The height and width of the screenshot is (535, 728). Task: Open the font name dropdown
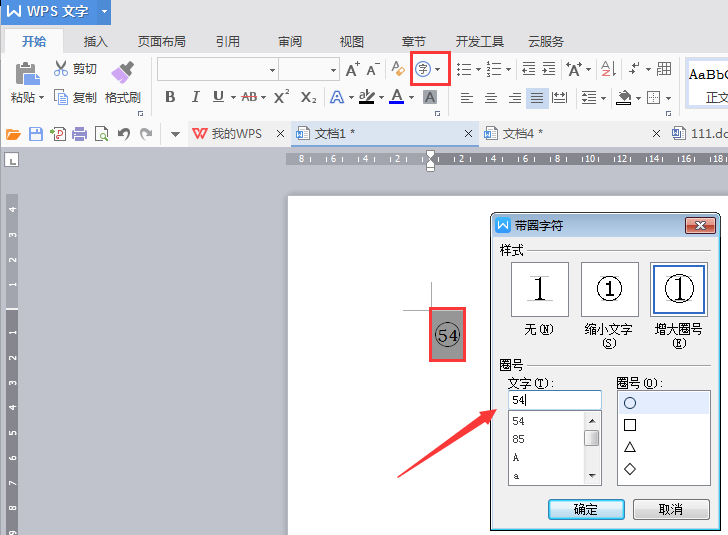(x=272, y=70)
